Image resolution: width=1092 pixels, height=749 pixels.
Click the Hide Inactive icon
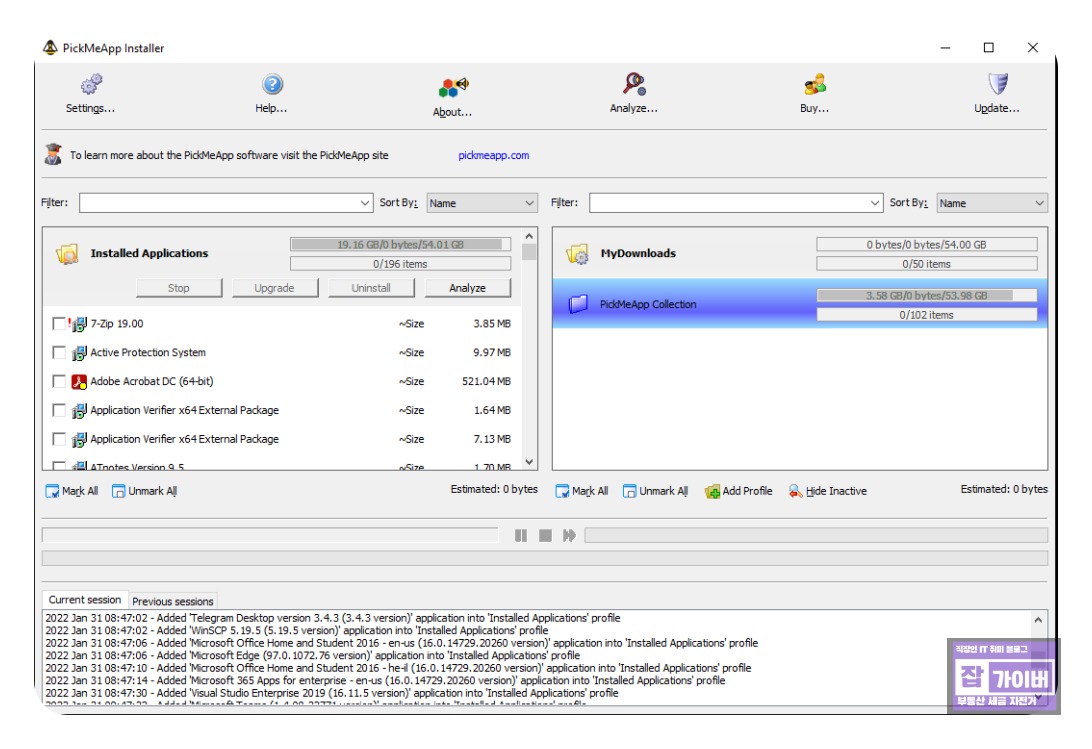(x=795, y=491)
